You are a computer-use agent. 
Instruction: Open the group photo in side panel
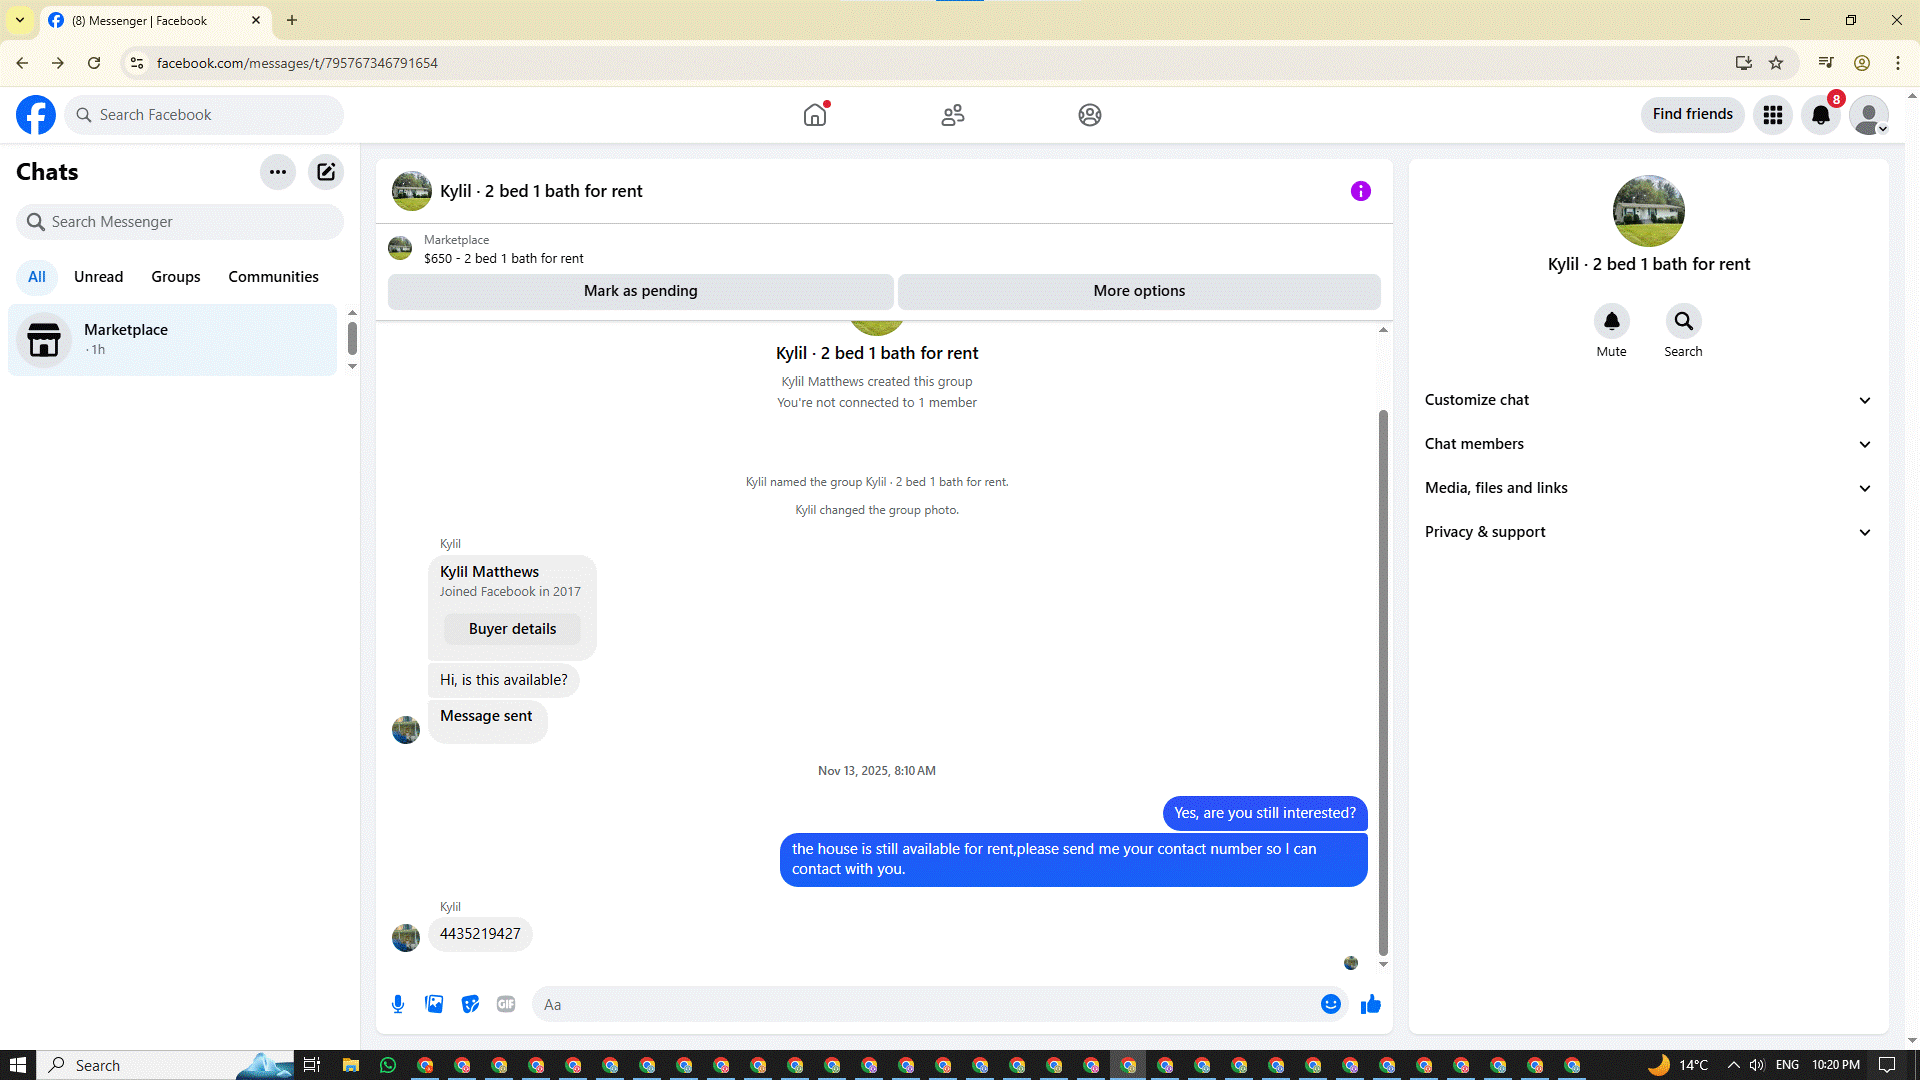1649,211
